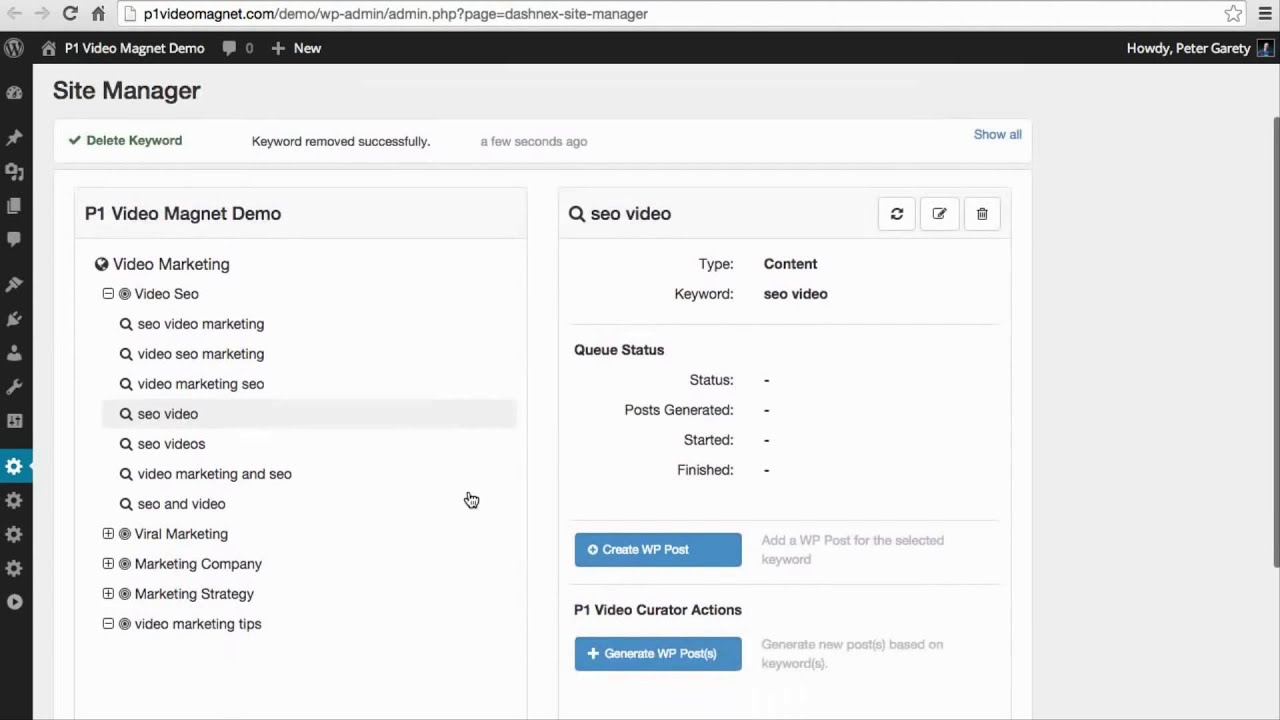Select the Marketing Strategy group label

click(194, 594)
